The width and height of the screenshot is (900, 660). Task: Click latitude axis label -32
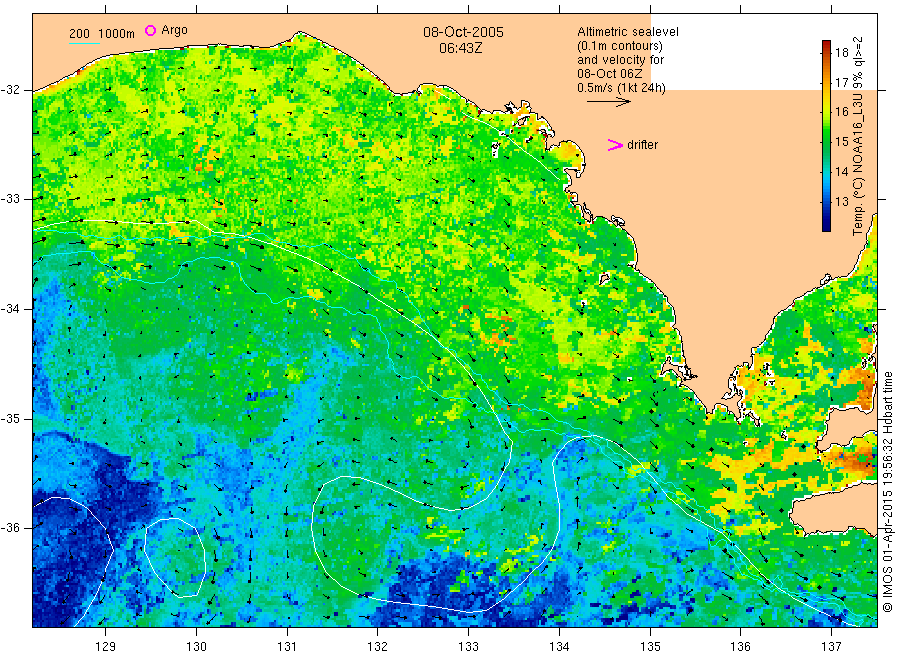[x=10, y=90]
